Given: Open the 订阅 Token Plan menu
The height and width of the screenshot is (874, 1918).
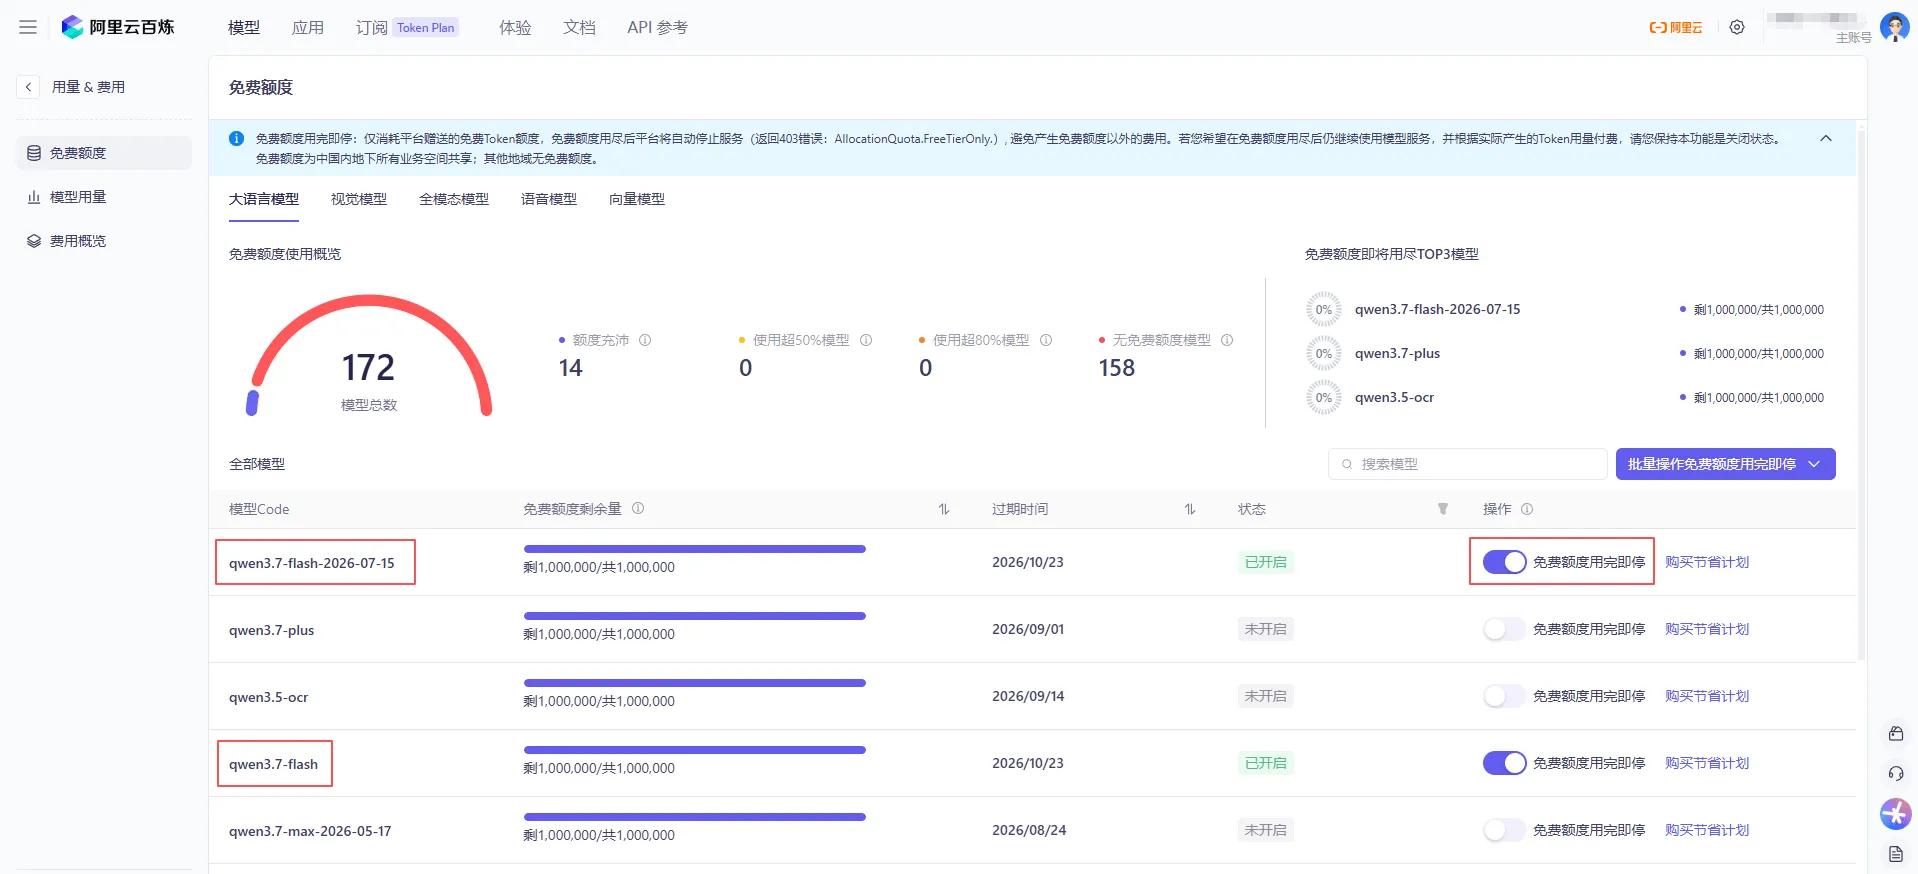Looking at the screenshot, I should point(407,27).
